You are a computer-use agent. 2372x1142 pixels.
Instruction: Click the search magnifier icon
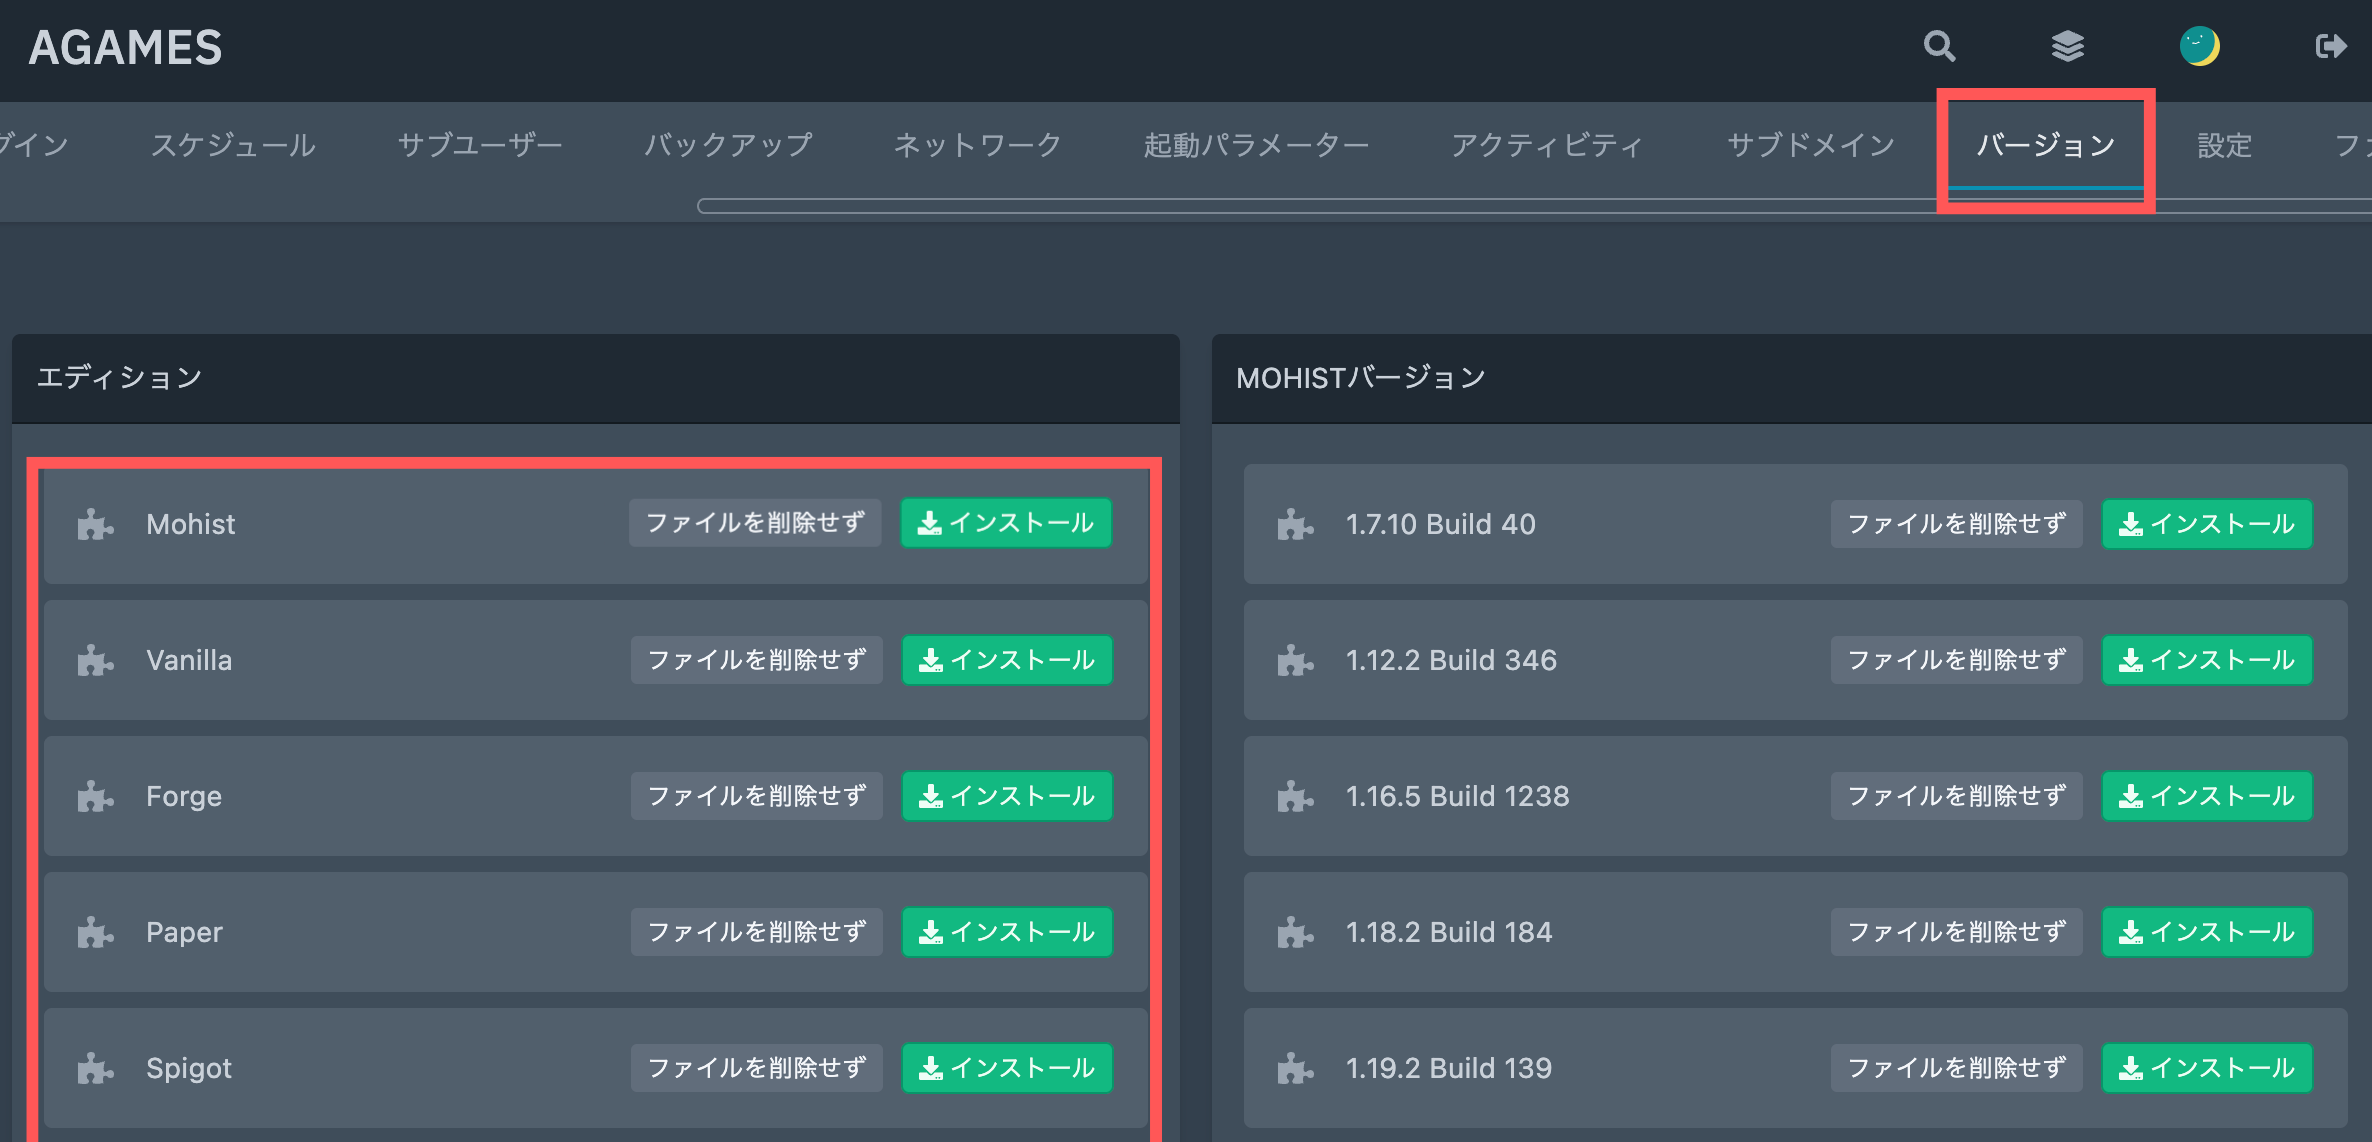pos(1939,46)
